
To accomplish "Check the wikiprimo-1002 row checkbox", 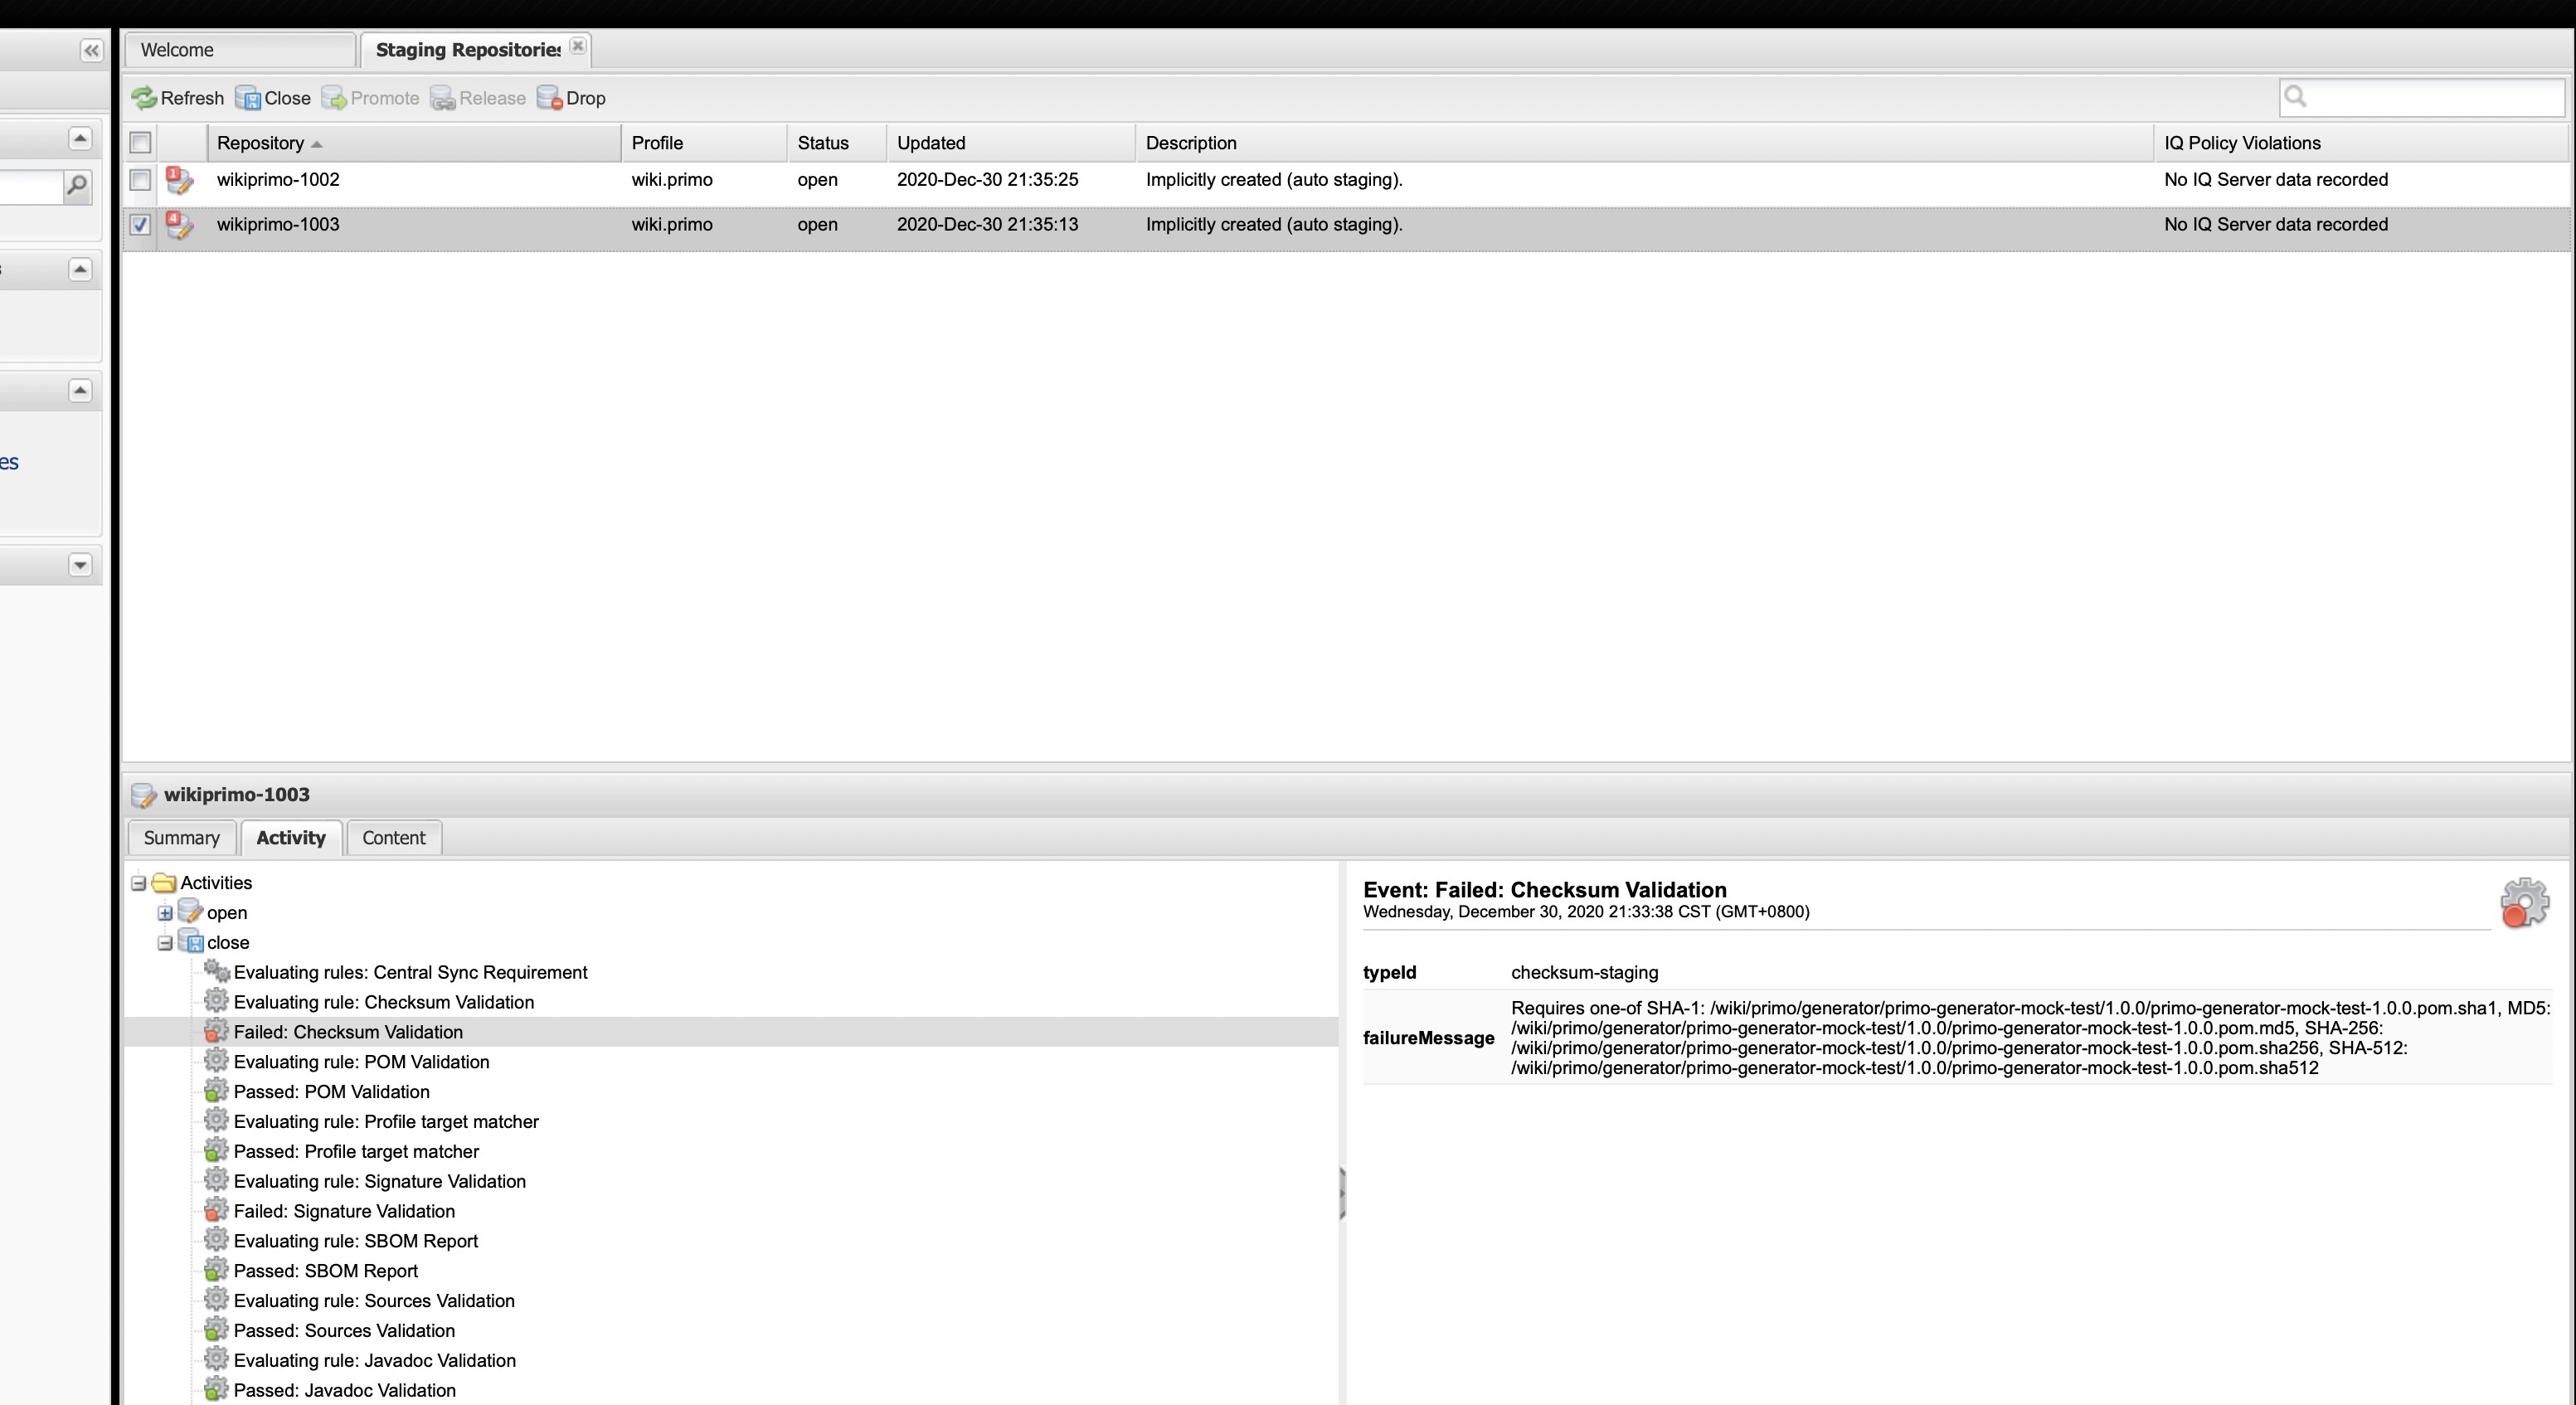I will click(x=141, y=180).
